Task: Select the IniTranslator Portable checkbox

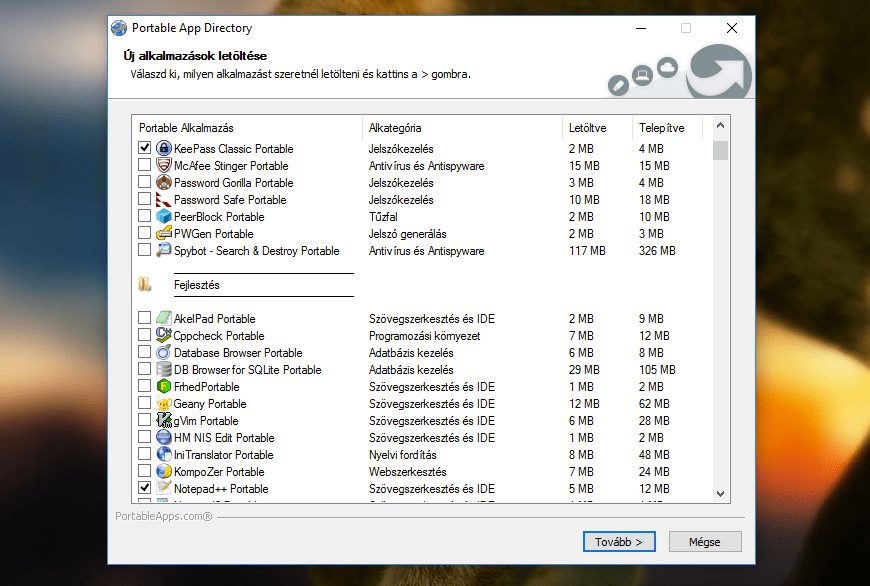Action: click(x=144, y=453)
